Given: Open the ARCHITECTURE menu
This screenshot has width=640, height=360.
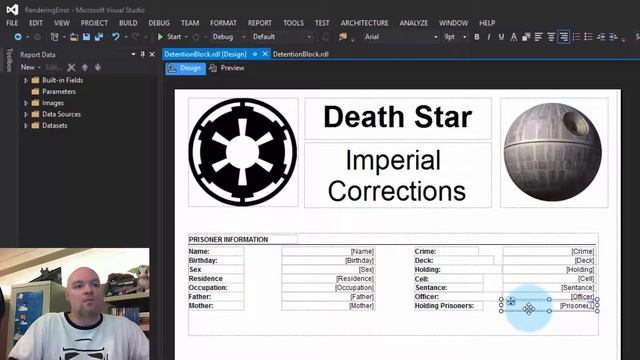Looking at the screenshot, I should 364,23.
